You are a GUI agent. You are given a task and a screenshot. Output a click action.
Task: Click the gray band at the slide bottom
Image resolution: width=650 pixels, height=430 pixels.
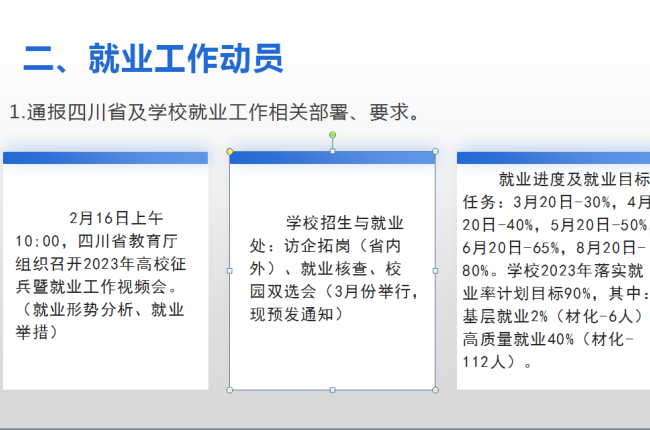point(325,412)
